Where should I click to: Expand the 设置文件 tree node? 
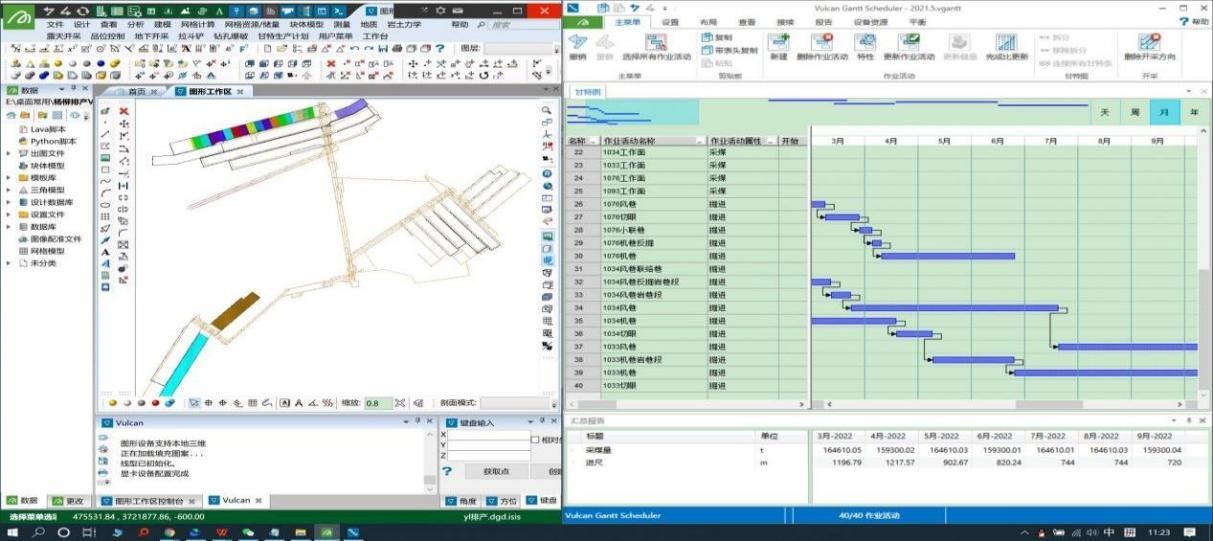9,214
